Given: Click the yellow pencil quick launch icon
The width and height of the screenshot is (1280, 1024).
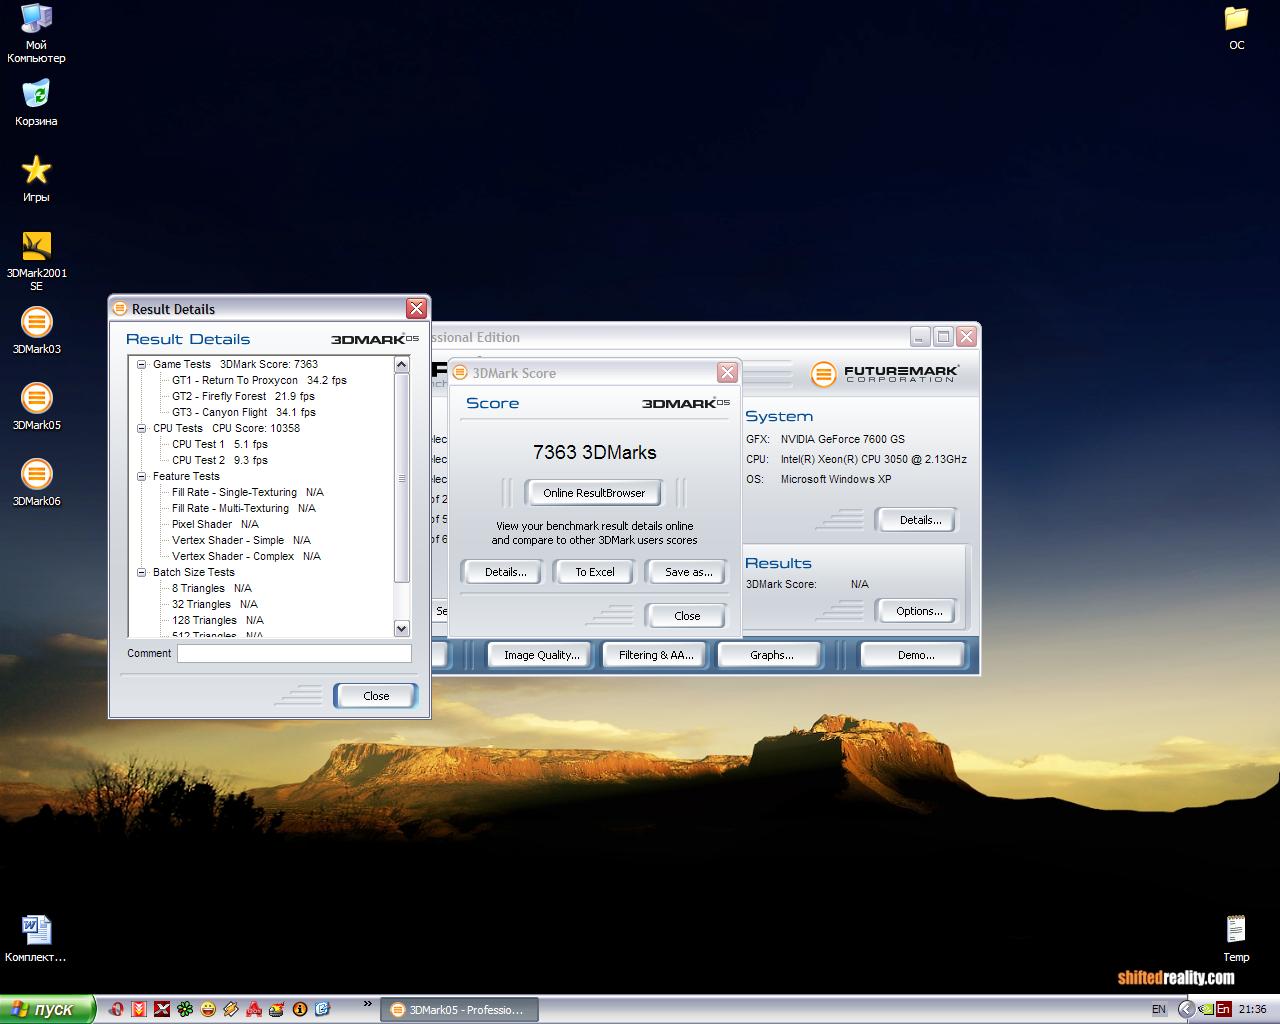Looking at the screenshot, I should click(231, 1009).
